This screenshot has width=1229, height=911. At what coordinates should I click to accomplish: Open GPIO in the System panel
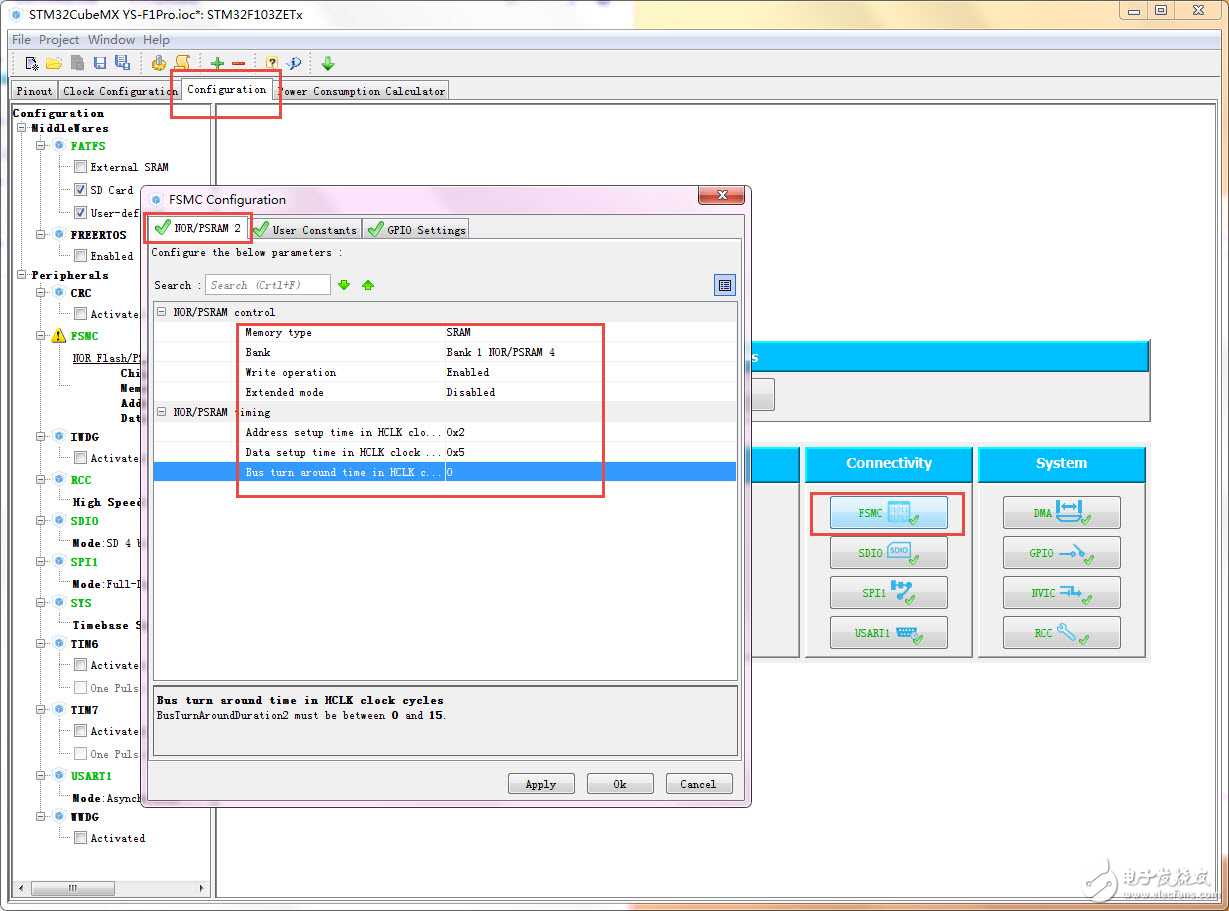pyautogui.click(x=1061, y=553)
